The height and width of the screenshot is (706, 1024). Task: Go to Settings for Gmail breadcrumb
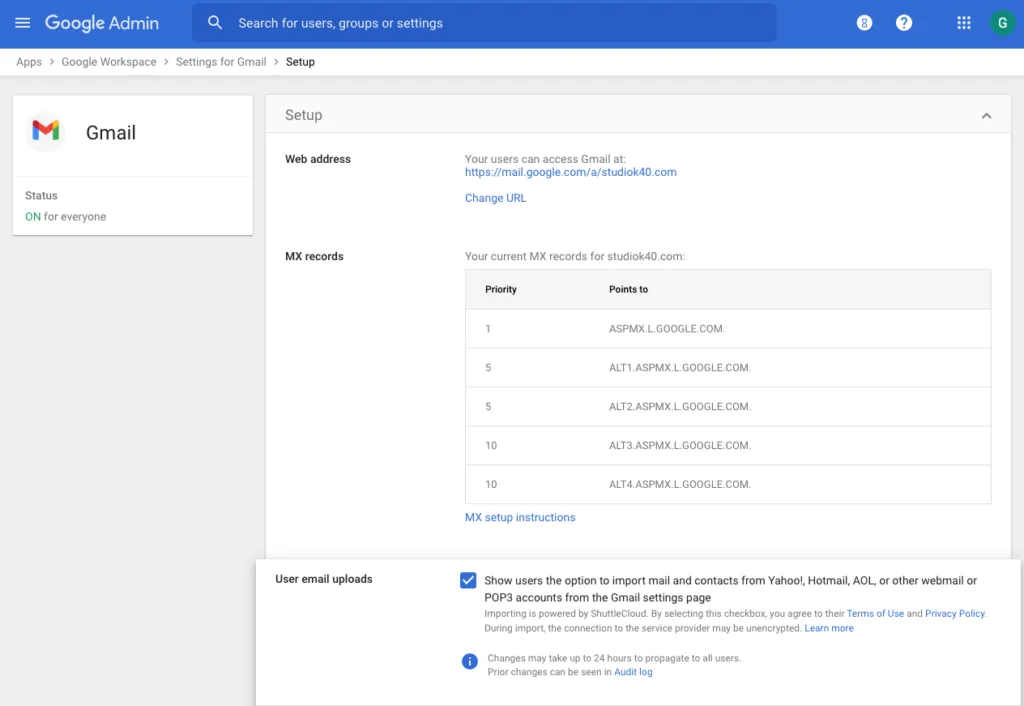coord(221,62)
